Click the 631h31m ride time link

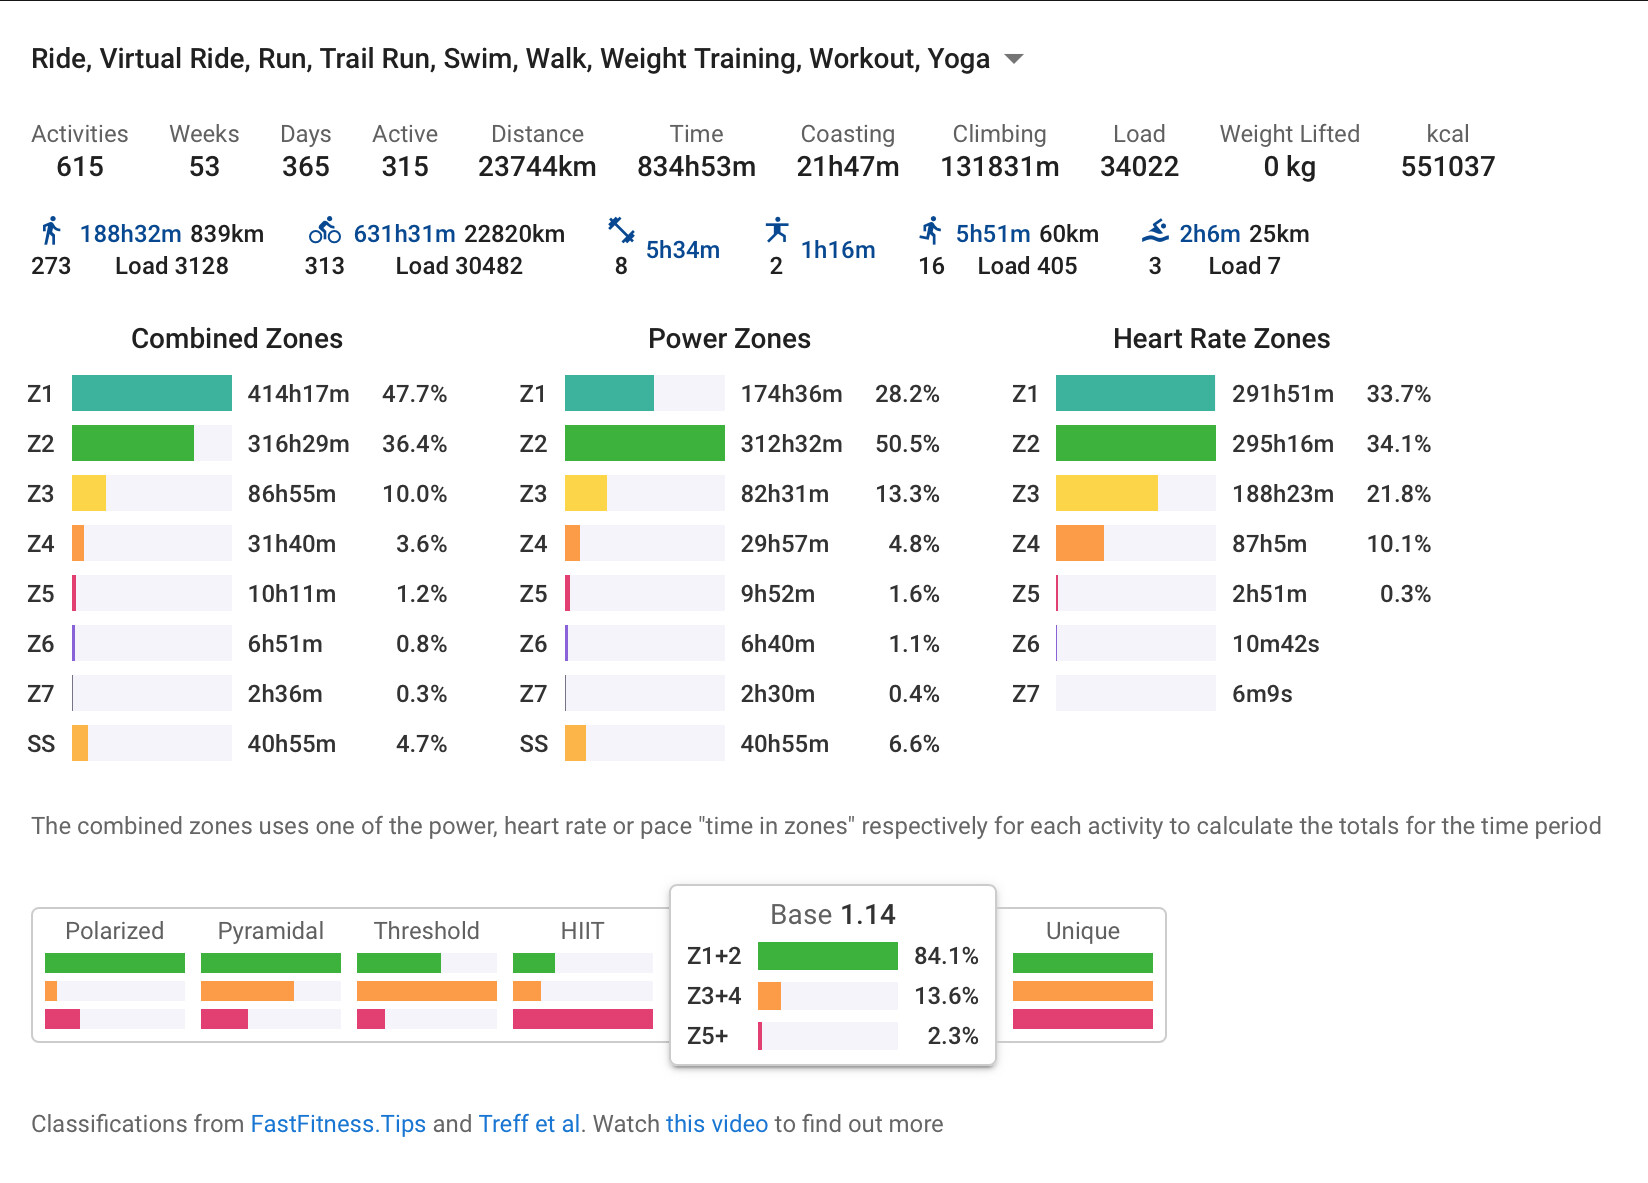(404, 234)
